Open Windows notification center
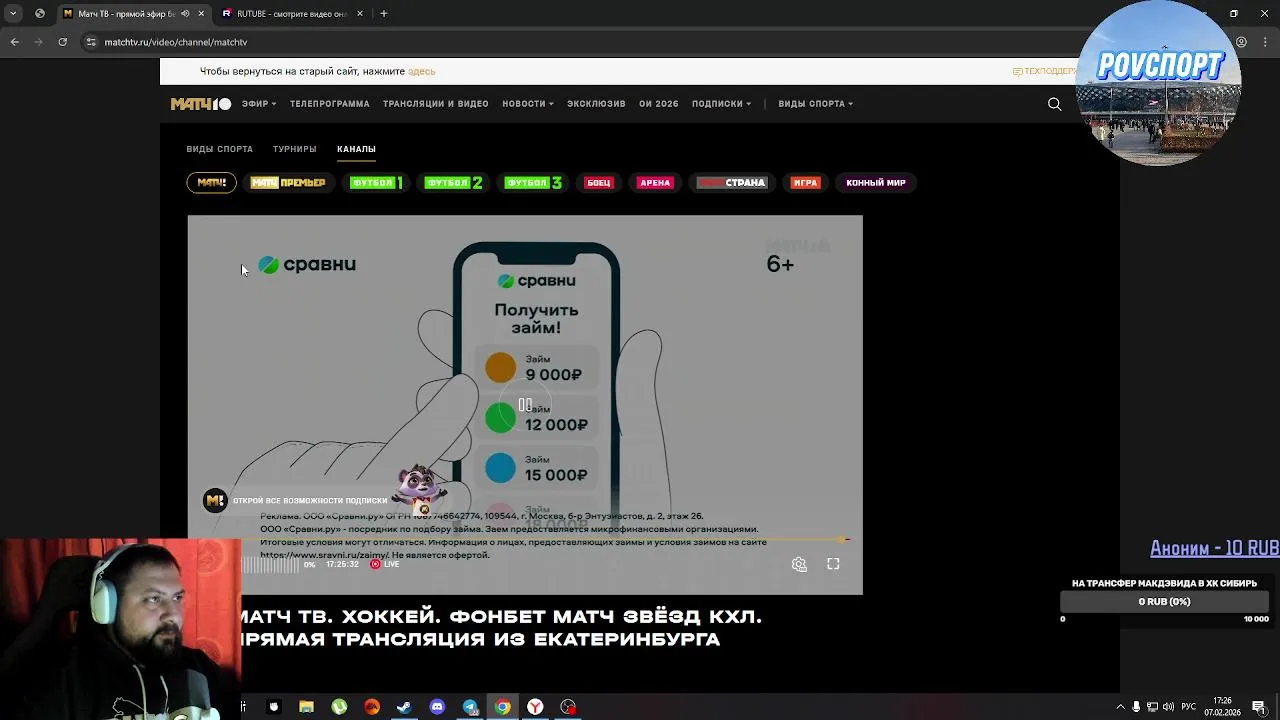Screen dimensions: 1280x720 click(1259, 707)
